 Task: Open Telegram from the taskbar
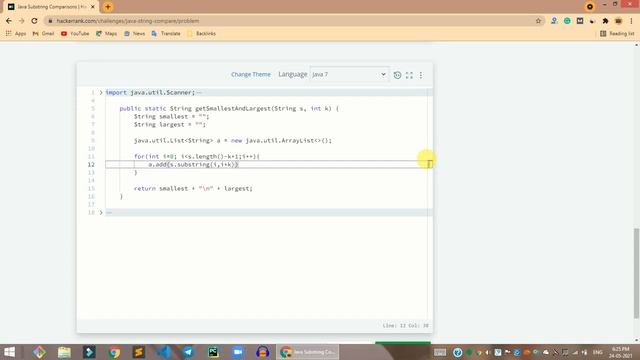coord(188,352)
